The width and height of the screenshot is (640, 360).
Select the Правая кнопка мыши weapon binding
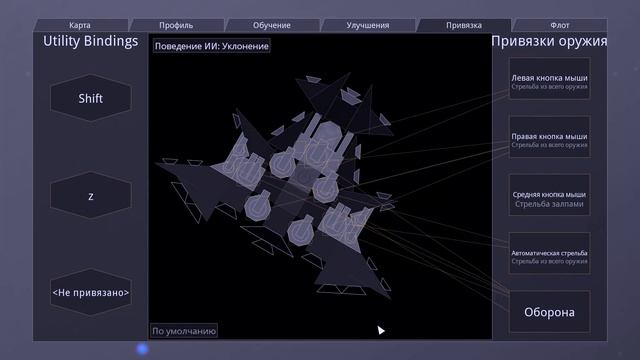pos(549,137)
